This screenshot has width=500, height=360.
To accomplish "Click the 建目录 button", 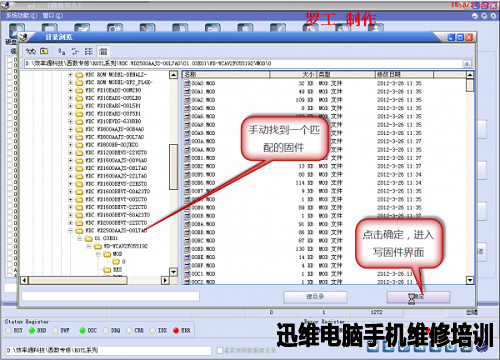I will click(315, 297).
